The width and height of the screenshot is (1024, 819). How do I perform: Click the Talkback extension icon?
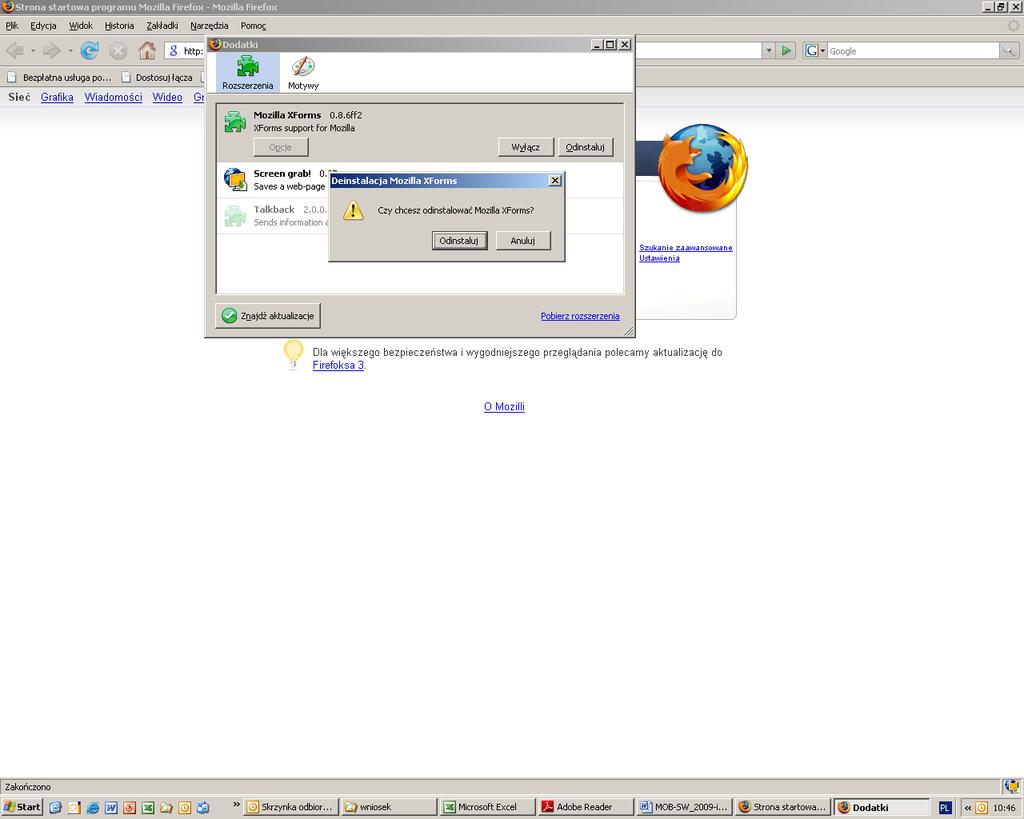point(235,216)
